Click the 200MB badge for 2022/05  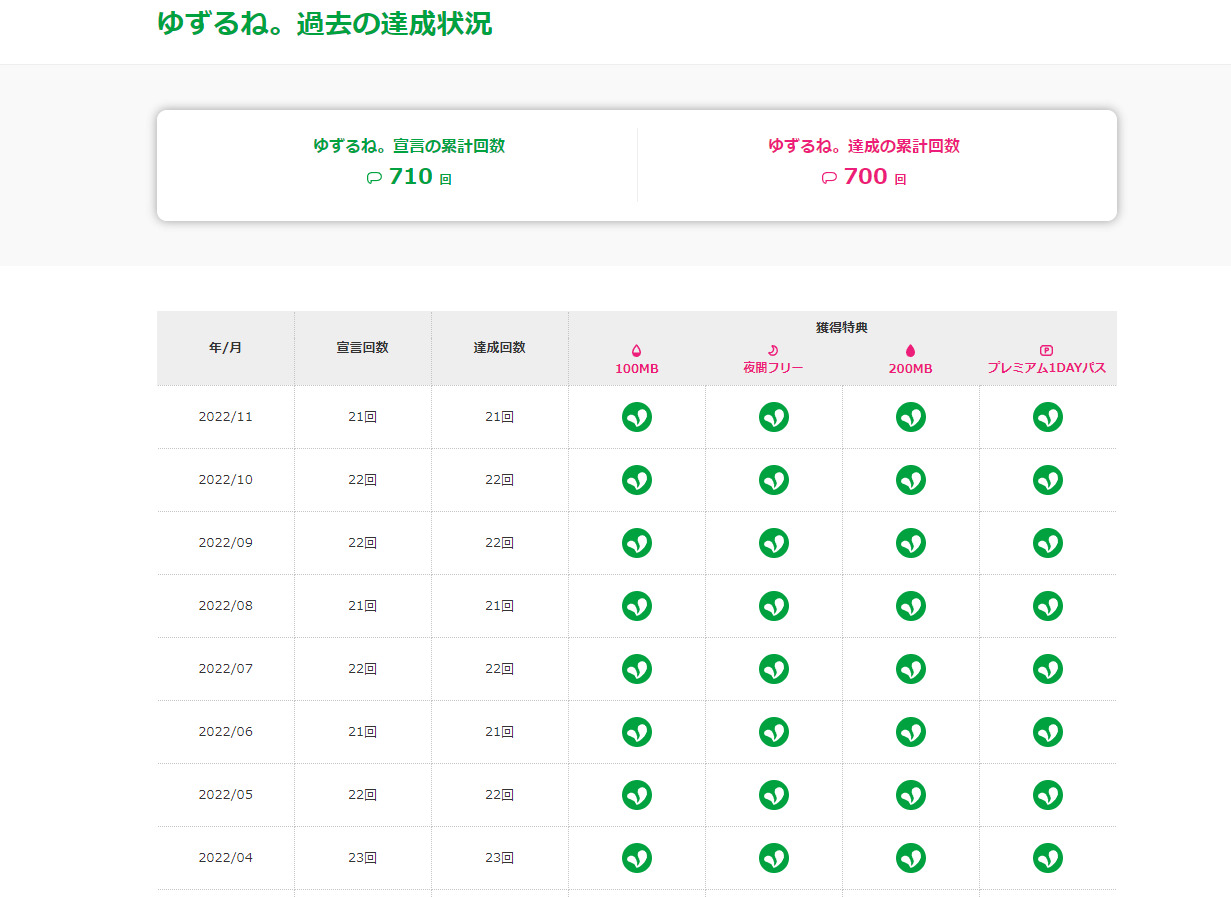[x=911, y=795]
